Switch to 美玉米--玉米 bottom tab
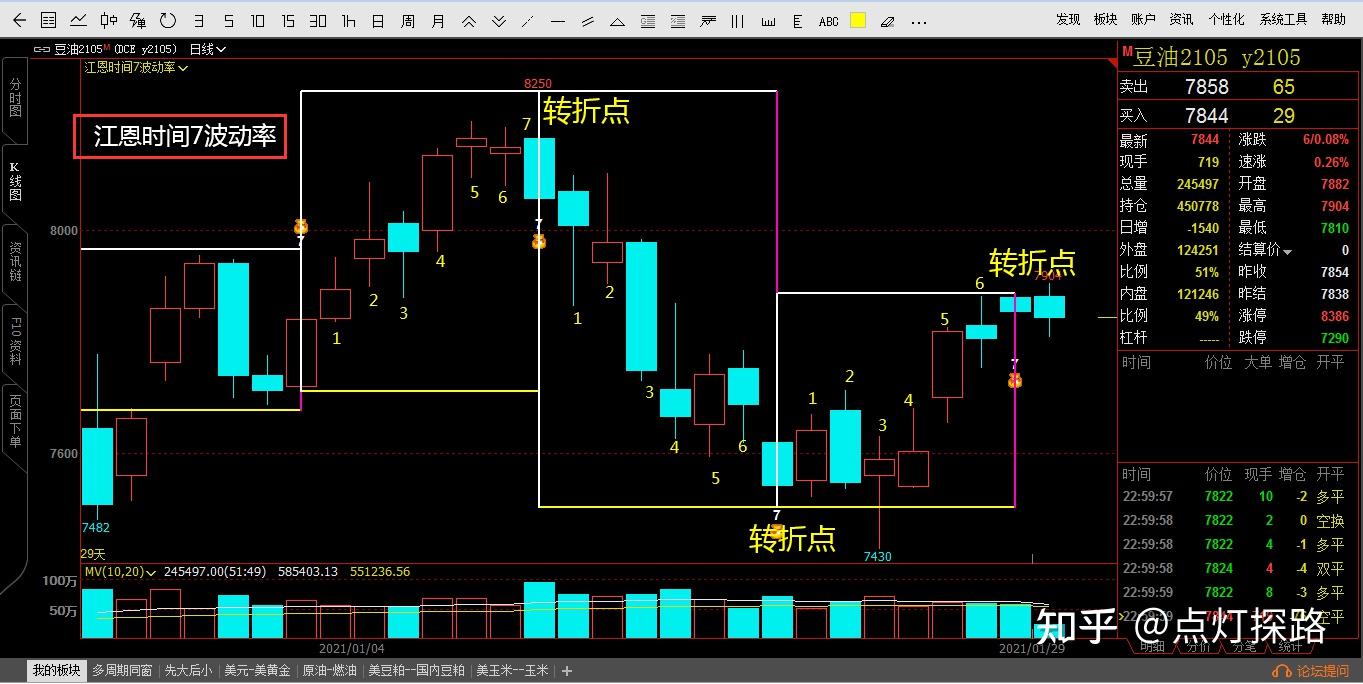Image resolution: width=1363 pixels, height=684 pixels. click(x=512, y=671)
